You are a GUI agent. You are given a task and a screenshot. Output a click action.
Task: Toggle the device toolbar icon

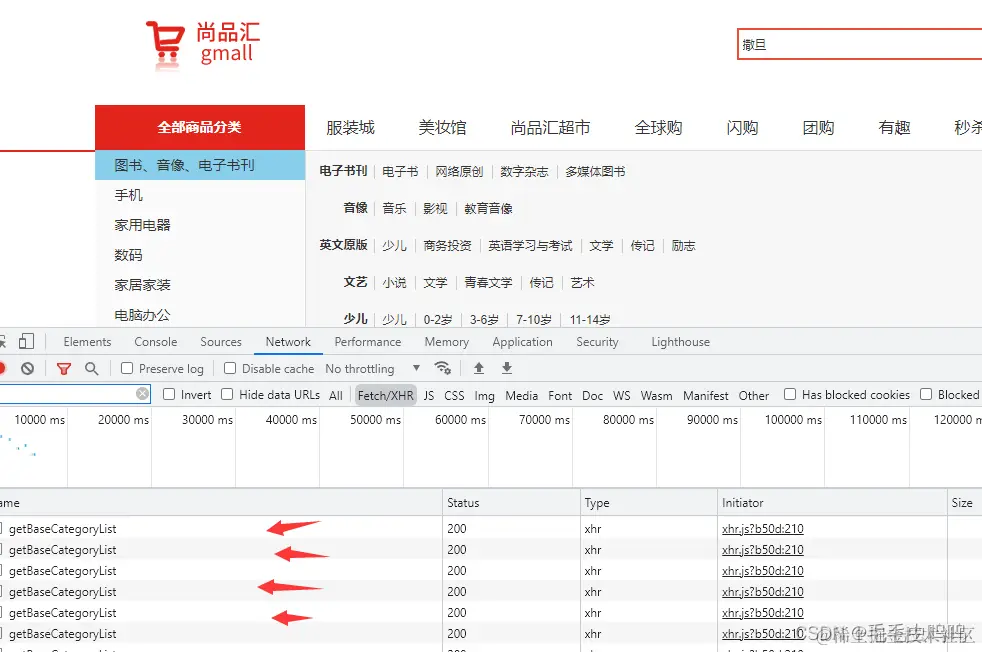click(x=27, y=341)
